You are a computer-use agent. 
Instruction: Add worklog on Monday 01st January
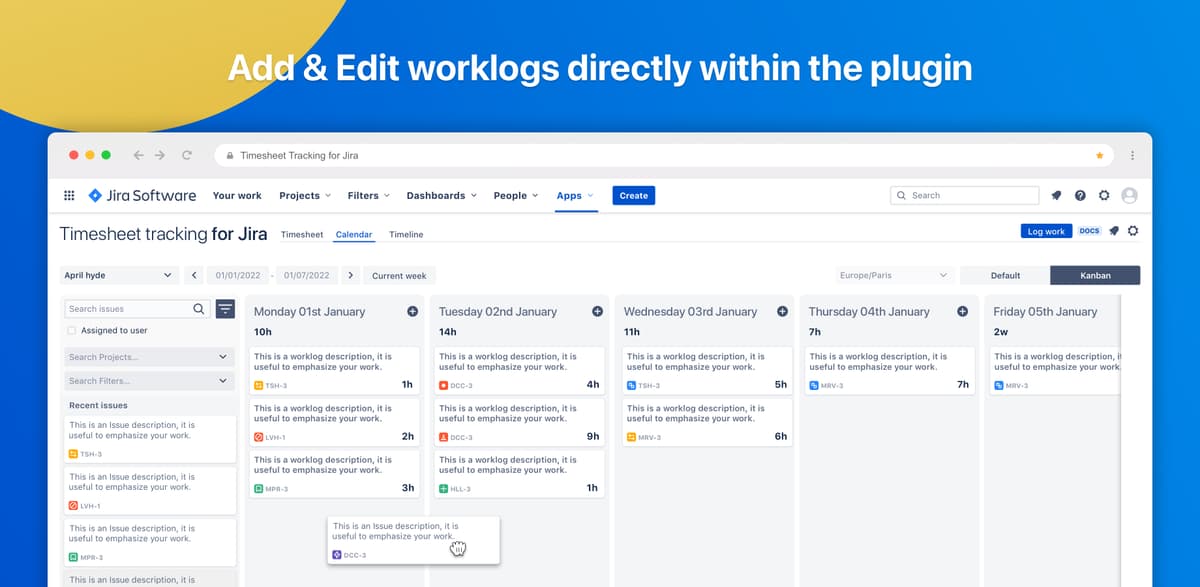coord(412,312)
